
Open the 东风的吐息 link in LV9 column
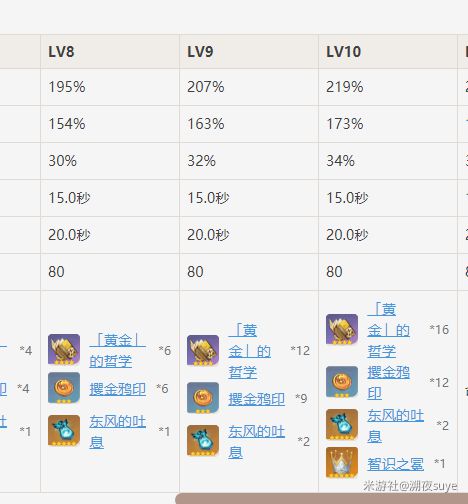tap(256, 442)
